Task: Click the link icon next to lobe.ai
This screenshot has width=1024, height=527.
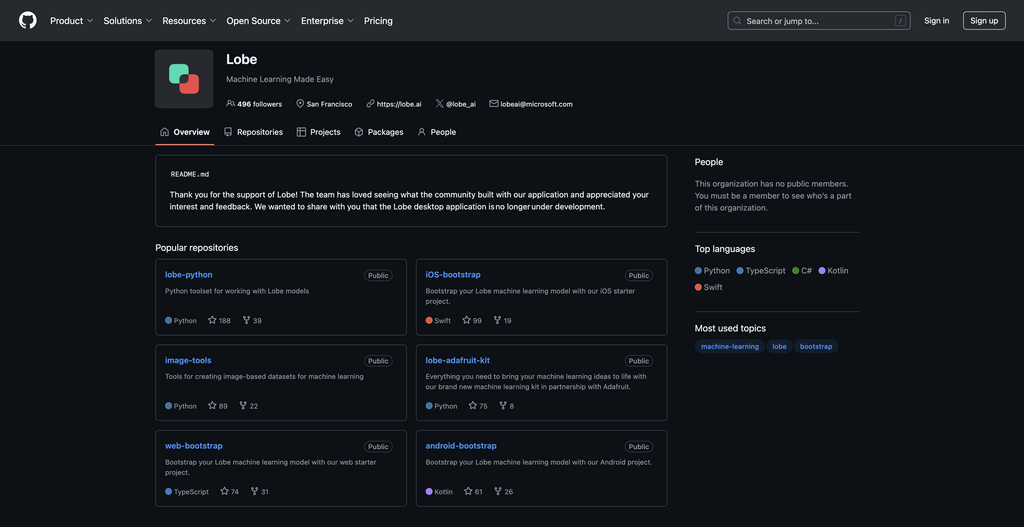Action: 370,104
